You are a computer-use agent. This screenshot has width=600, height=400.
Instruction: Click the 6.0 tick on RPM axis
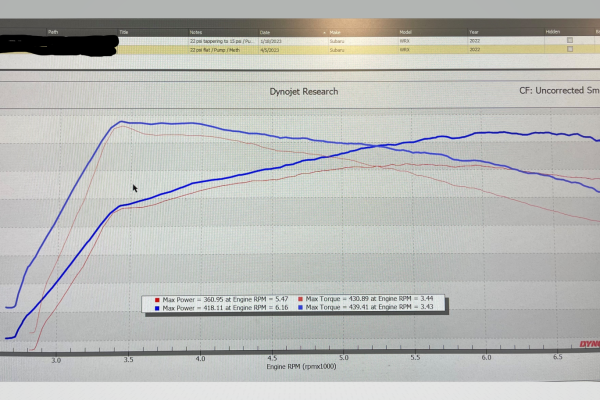click(486, 357)
